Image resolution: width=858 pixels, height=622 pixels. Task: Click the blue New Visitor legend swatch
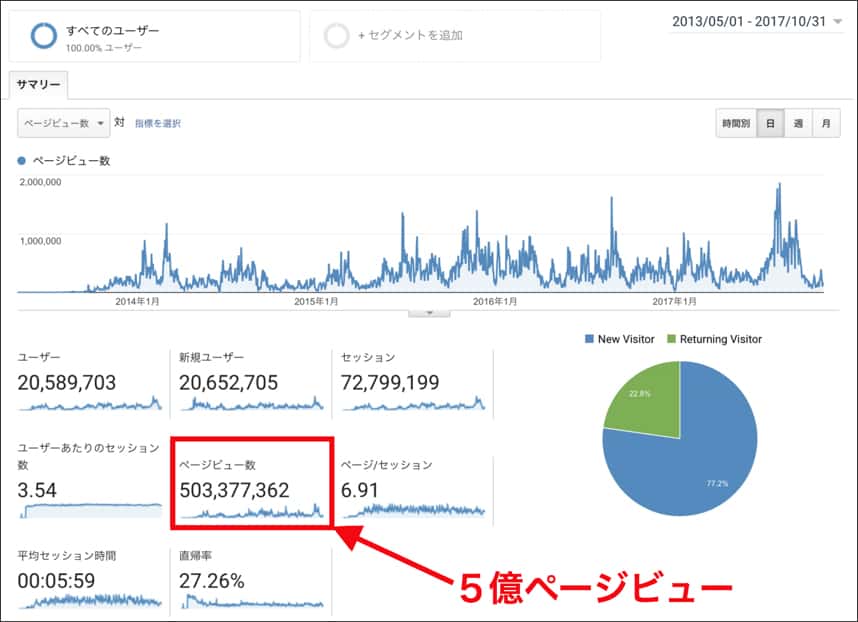coord(589,339)
